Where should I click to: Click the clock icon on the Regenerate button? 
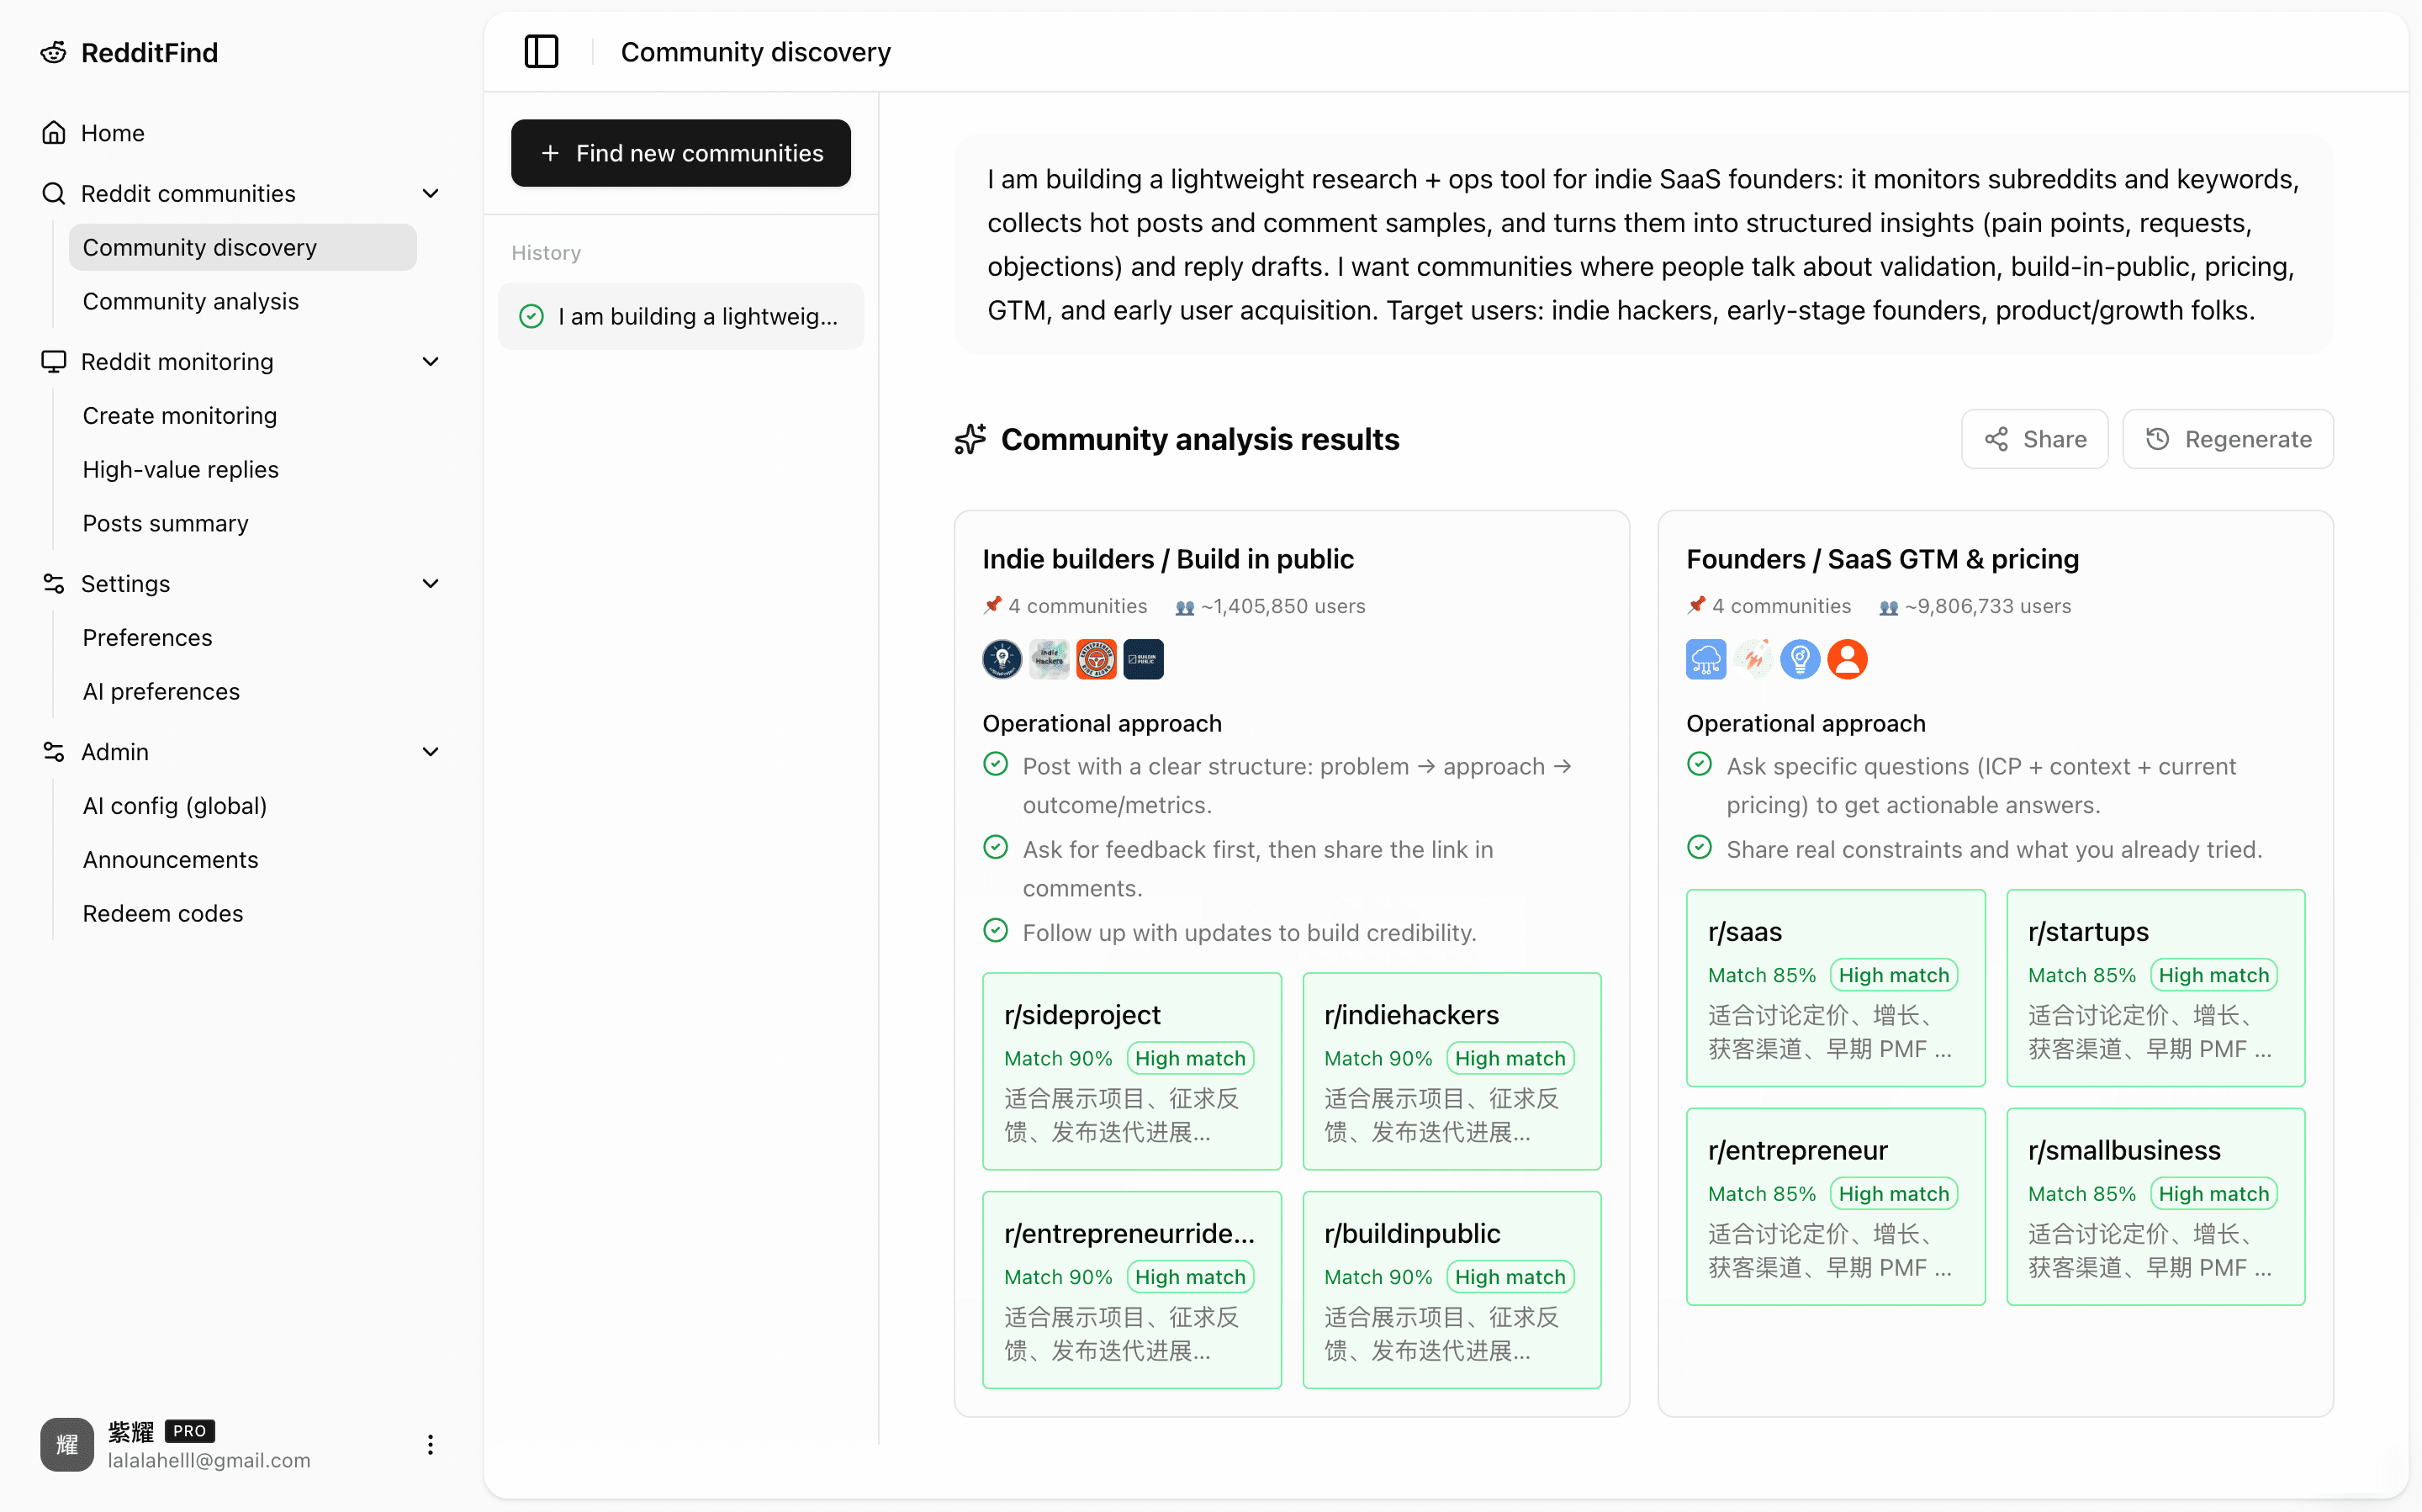tap(2157, 438)
